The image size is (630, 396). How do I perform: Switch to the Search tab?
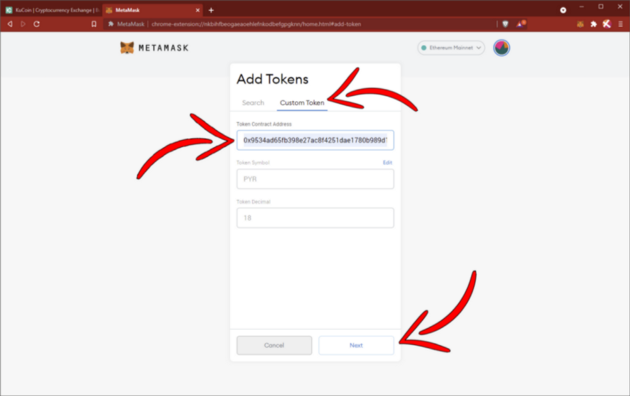coord(253,103)
